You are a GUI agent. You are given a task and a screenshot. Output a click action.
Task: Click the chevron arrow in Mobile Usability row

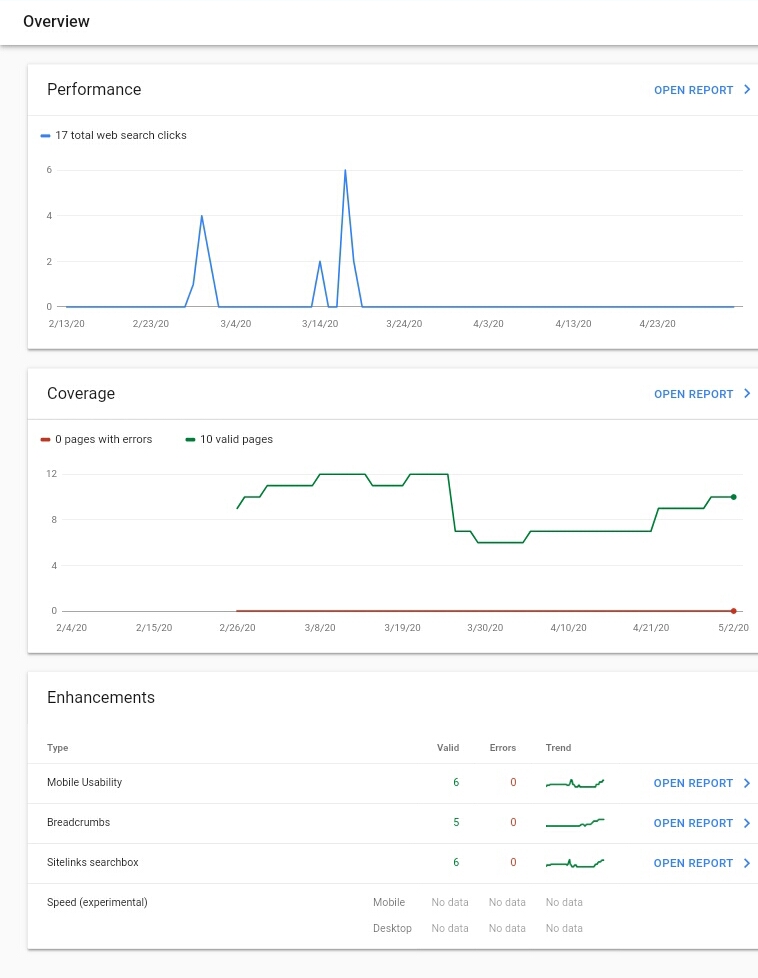pos(747,783)
